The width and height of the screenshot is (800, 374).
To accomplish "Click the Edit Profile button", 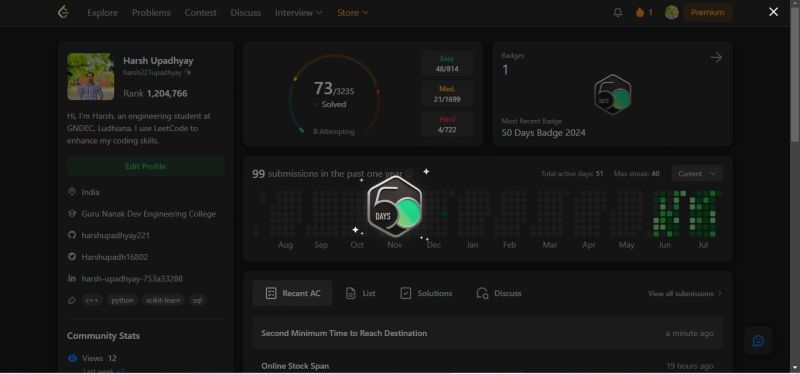I will click(145, 166).
